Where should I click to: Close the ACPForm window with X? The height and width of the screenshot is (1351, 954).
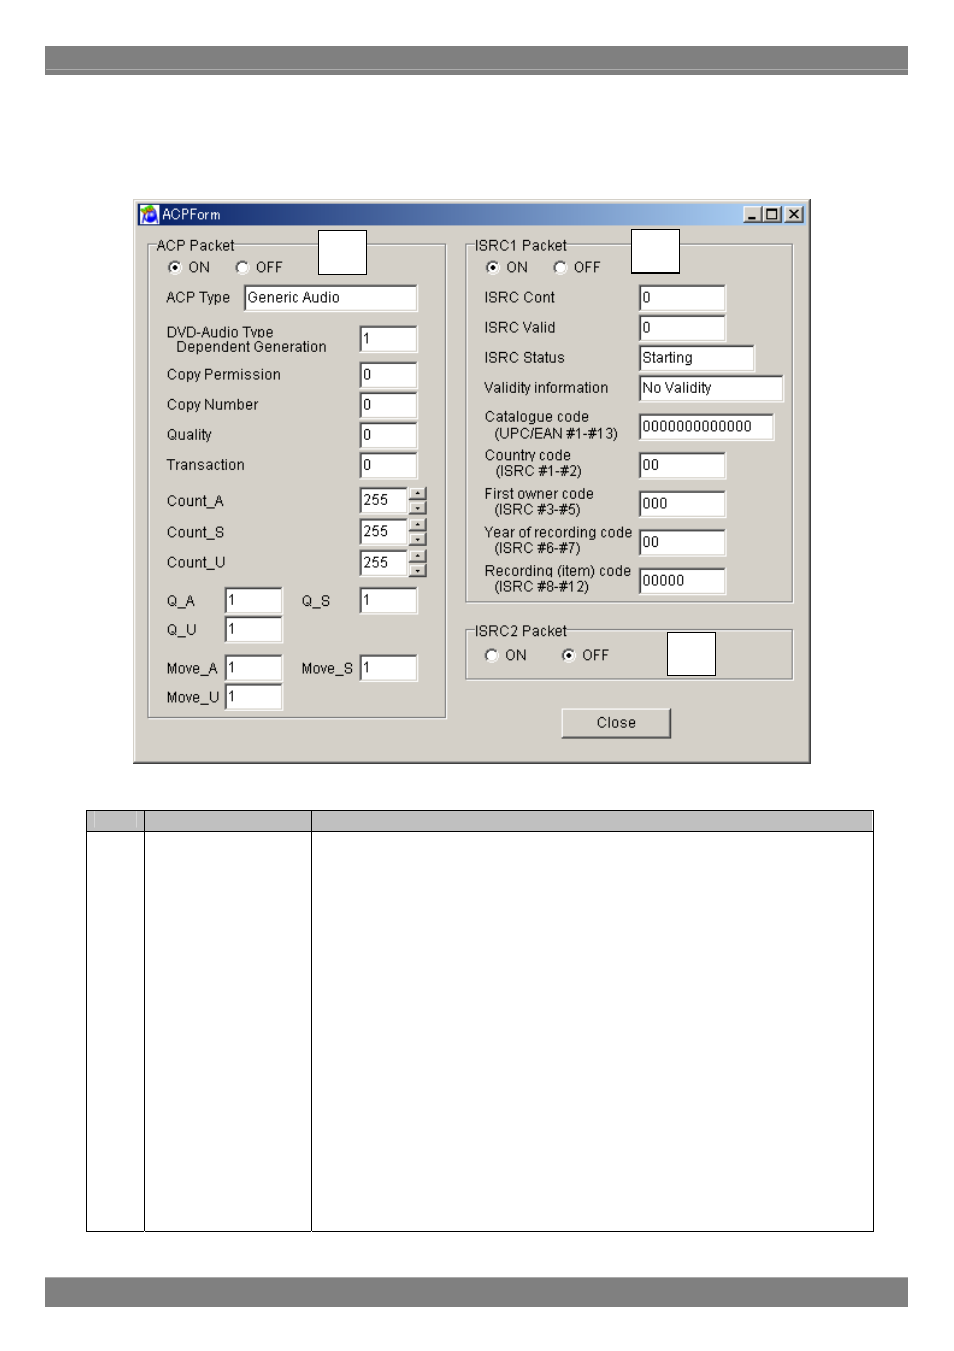(794, 214)
